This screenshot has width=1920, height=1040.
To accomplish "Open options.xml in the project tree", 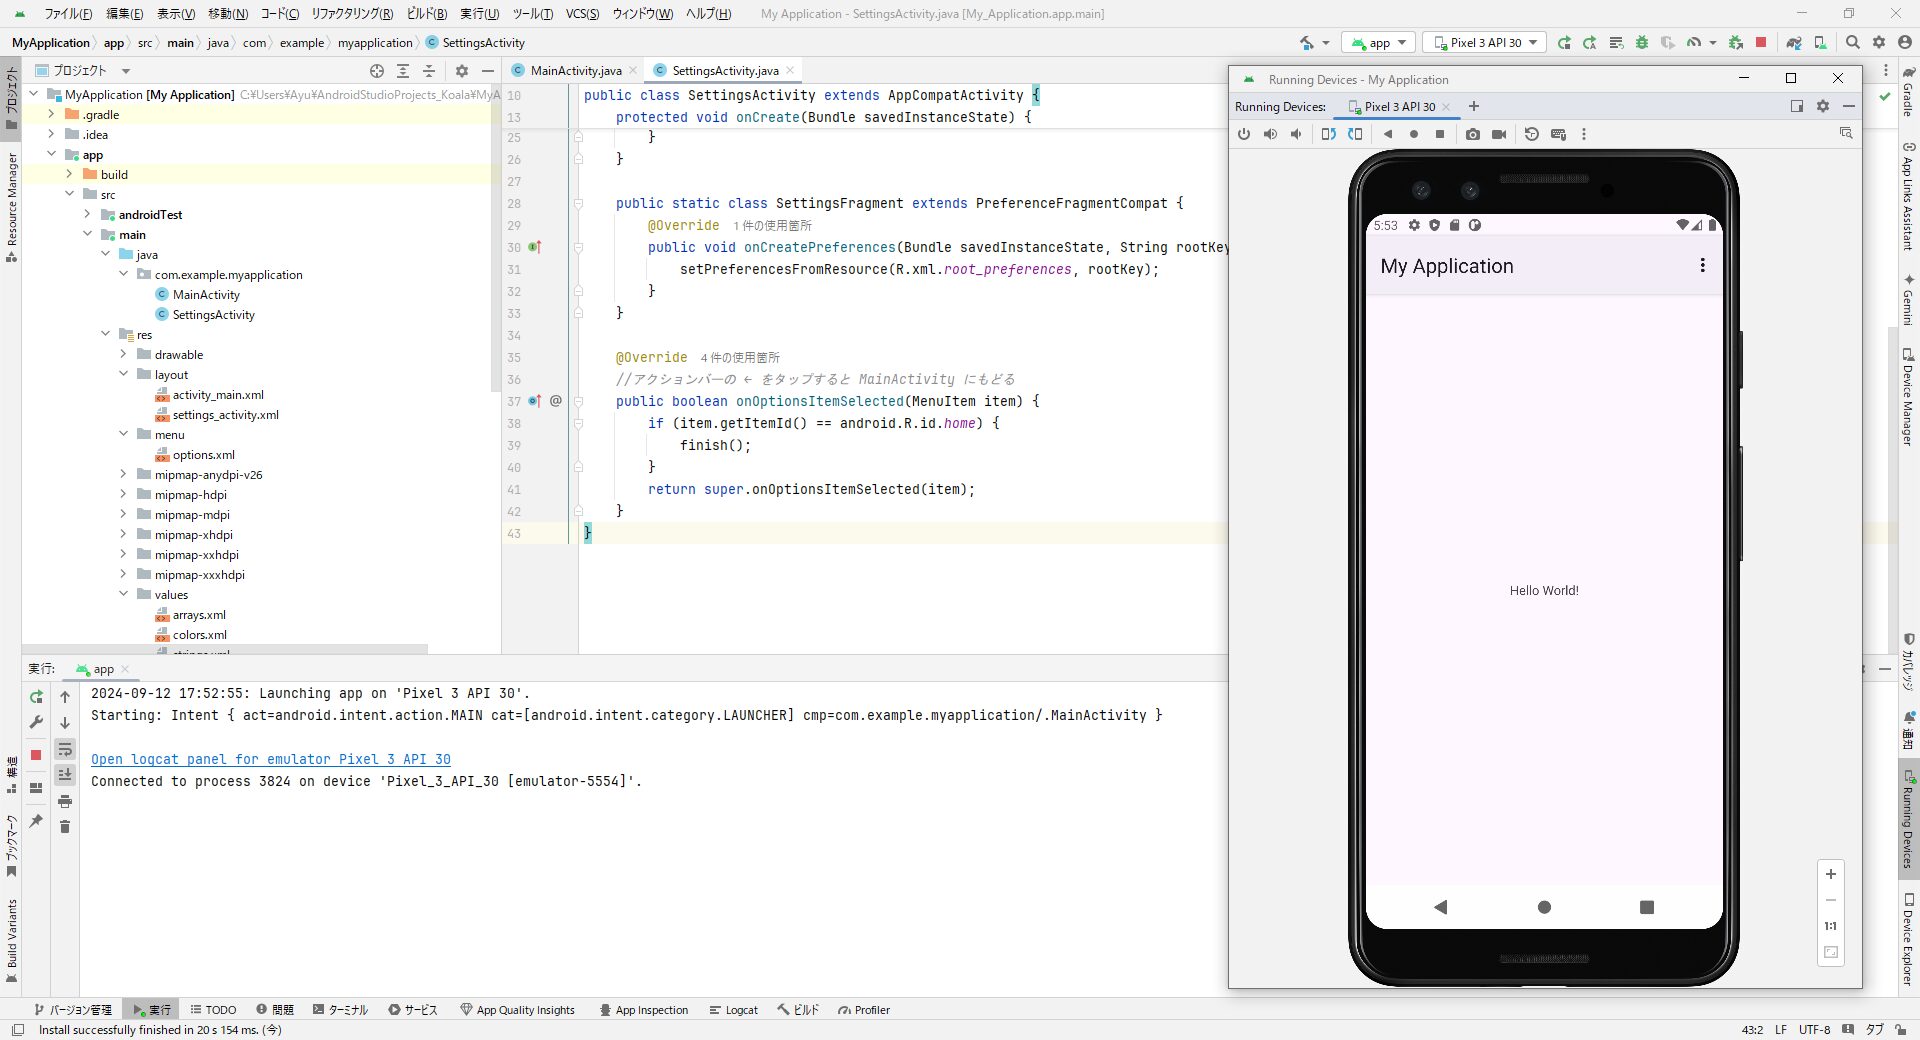I will 203,455.
